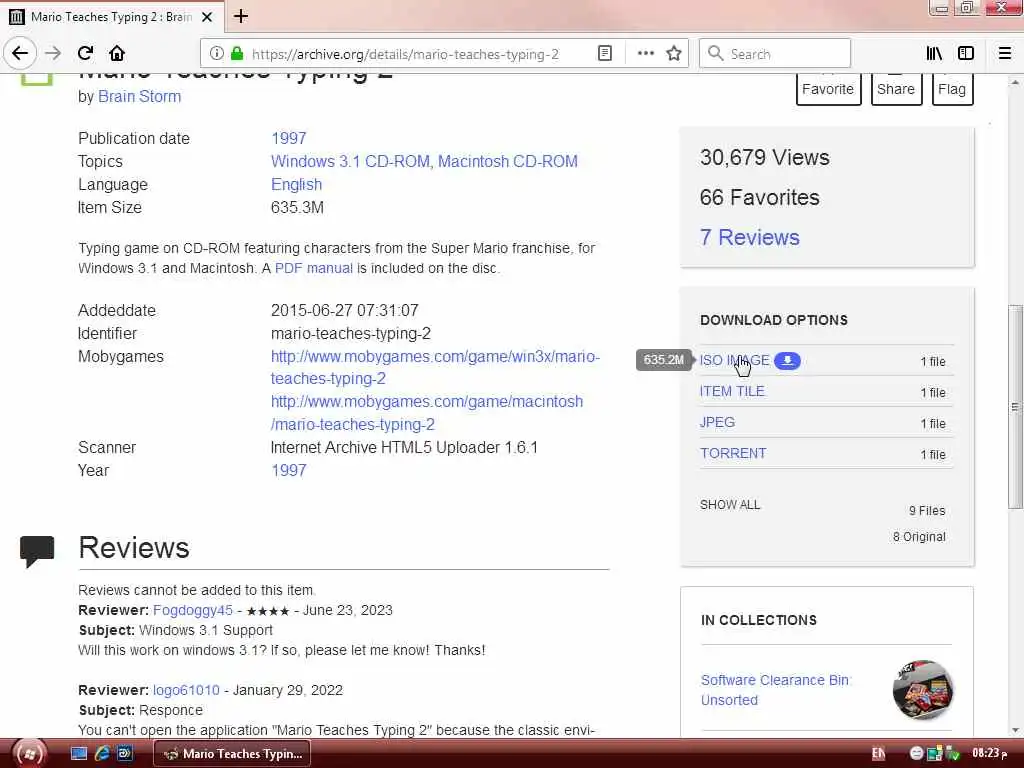Click the green secure padlock icon
This screenshot has width=1024, height=768.
point(237,54)
